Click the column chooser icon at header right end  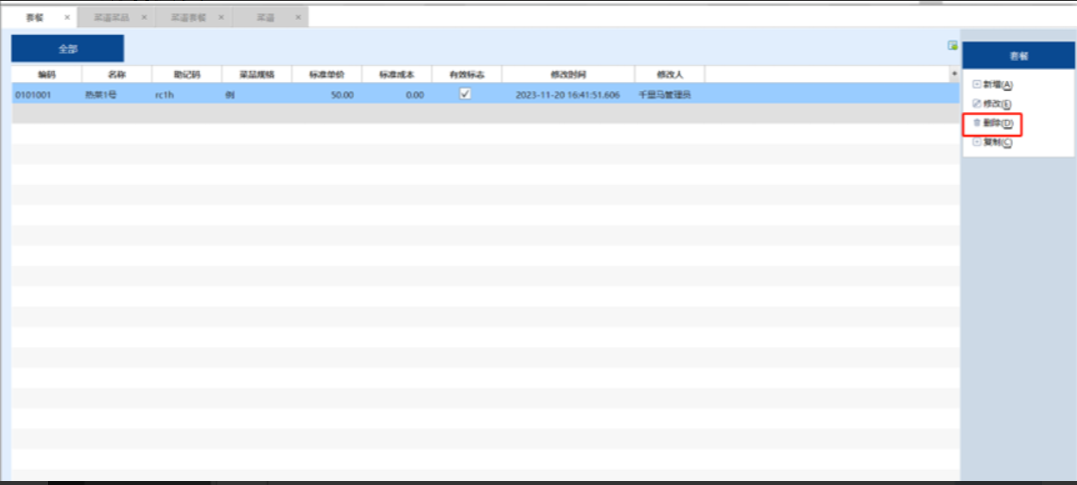953,74
